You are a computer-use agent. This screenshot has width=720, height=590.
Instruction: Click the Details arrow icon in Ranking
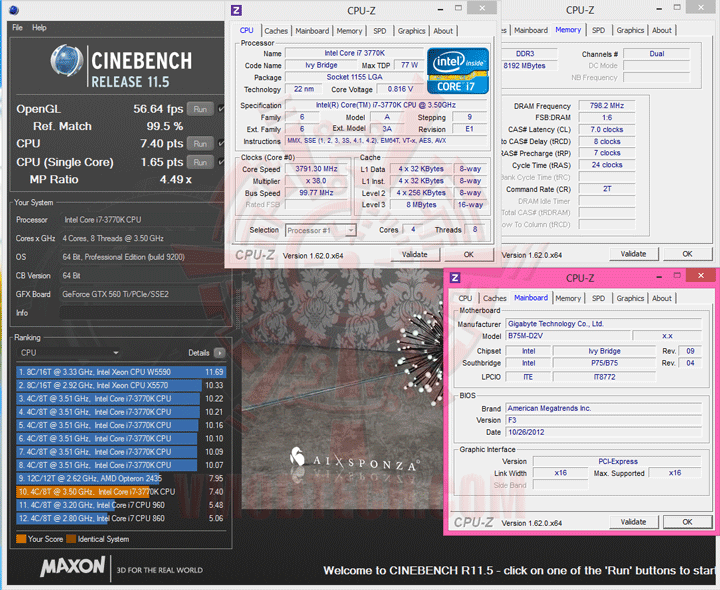(219, 353)
